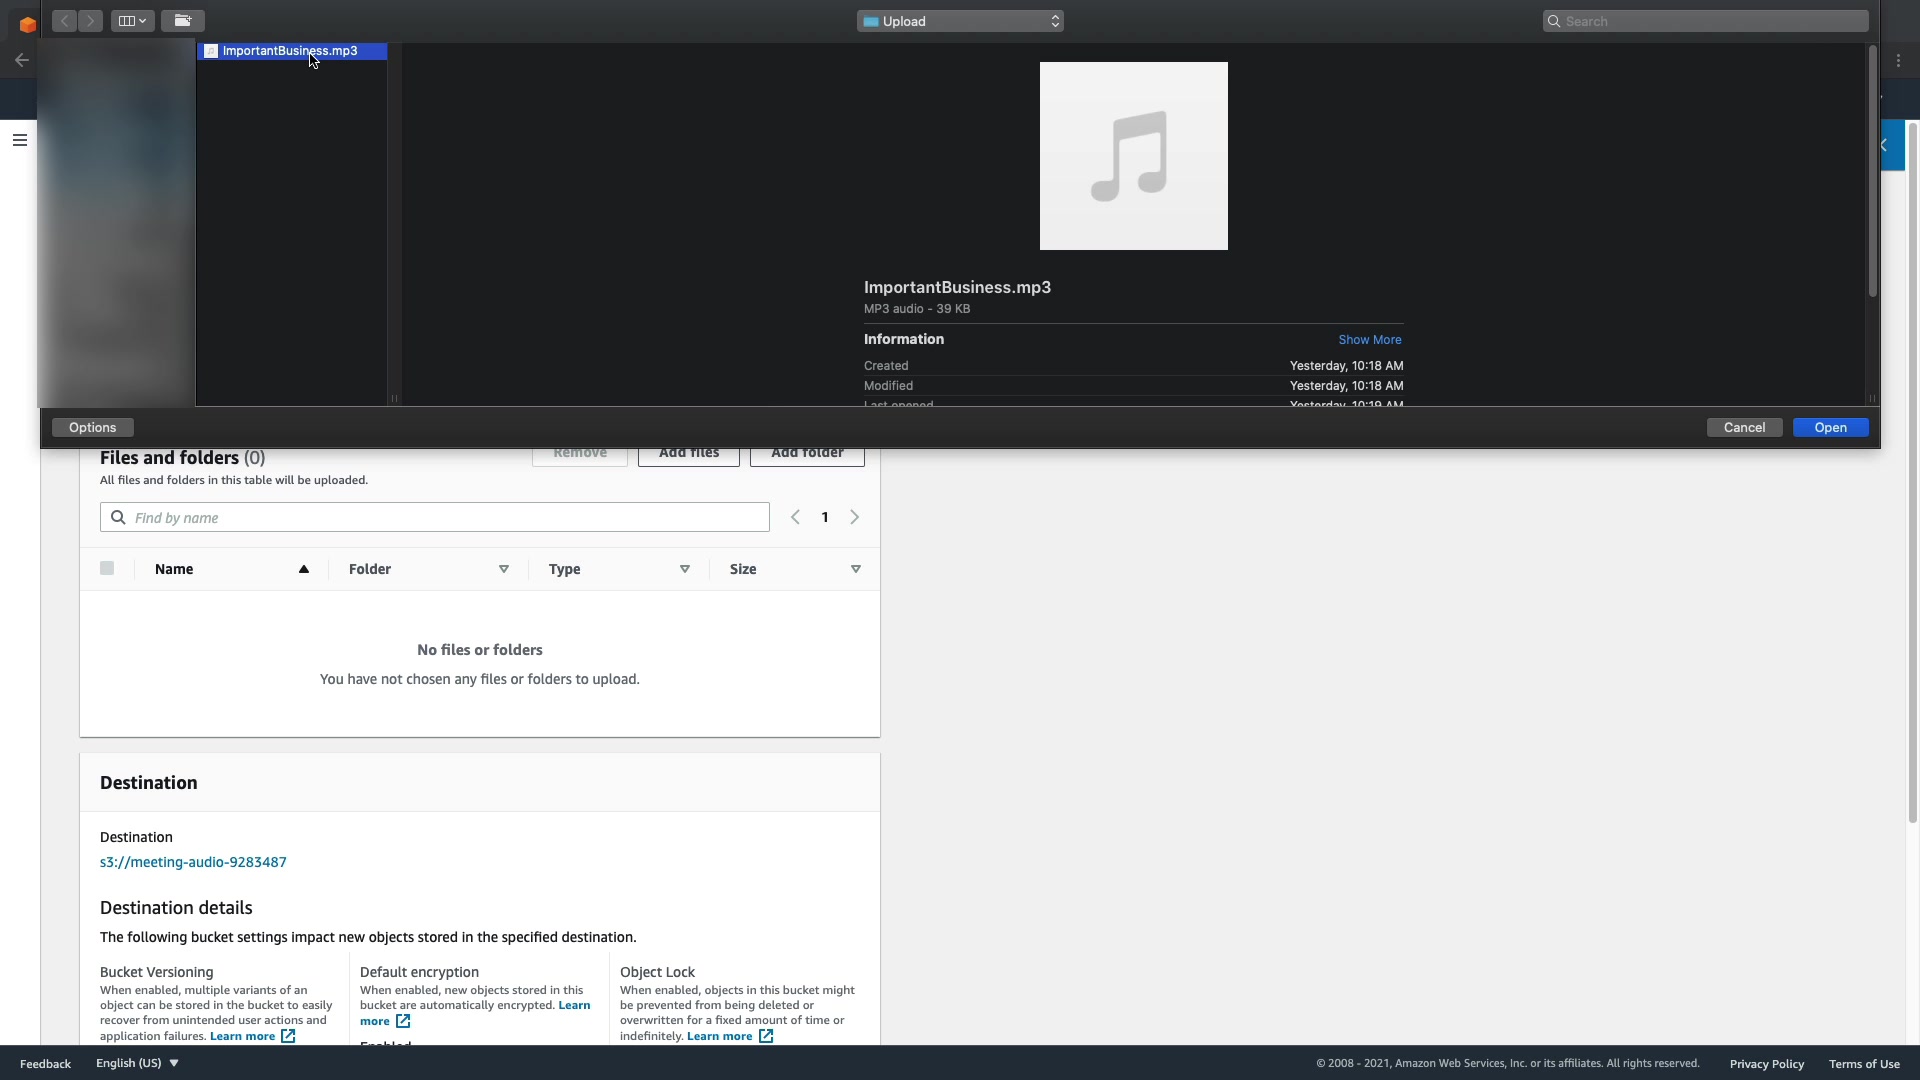This screenshot has width=1920, height=1080.
Task: Click the new folder toolbar icon
Action: click(x=182, y=21)
